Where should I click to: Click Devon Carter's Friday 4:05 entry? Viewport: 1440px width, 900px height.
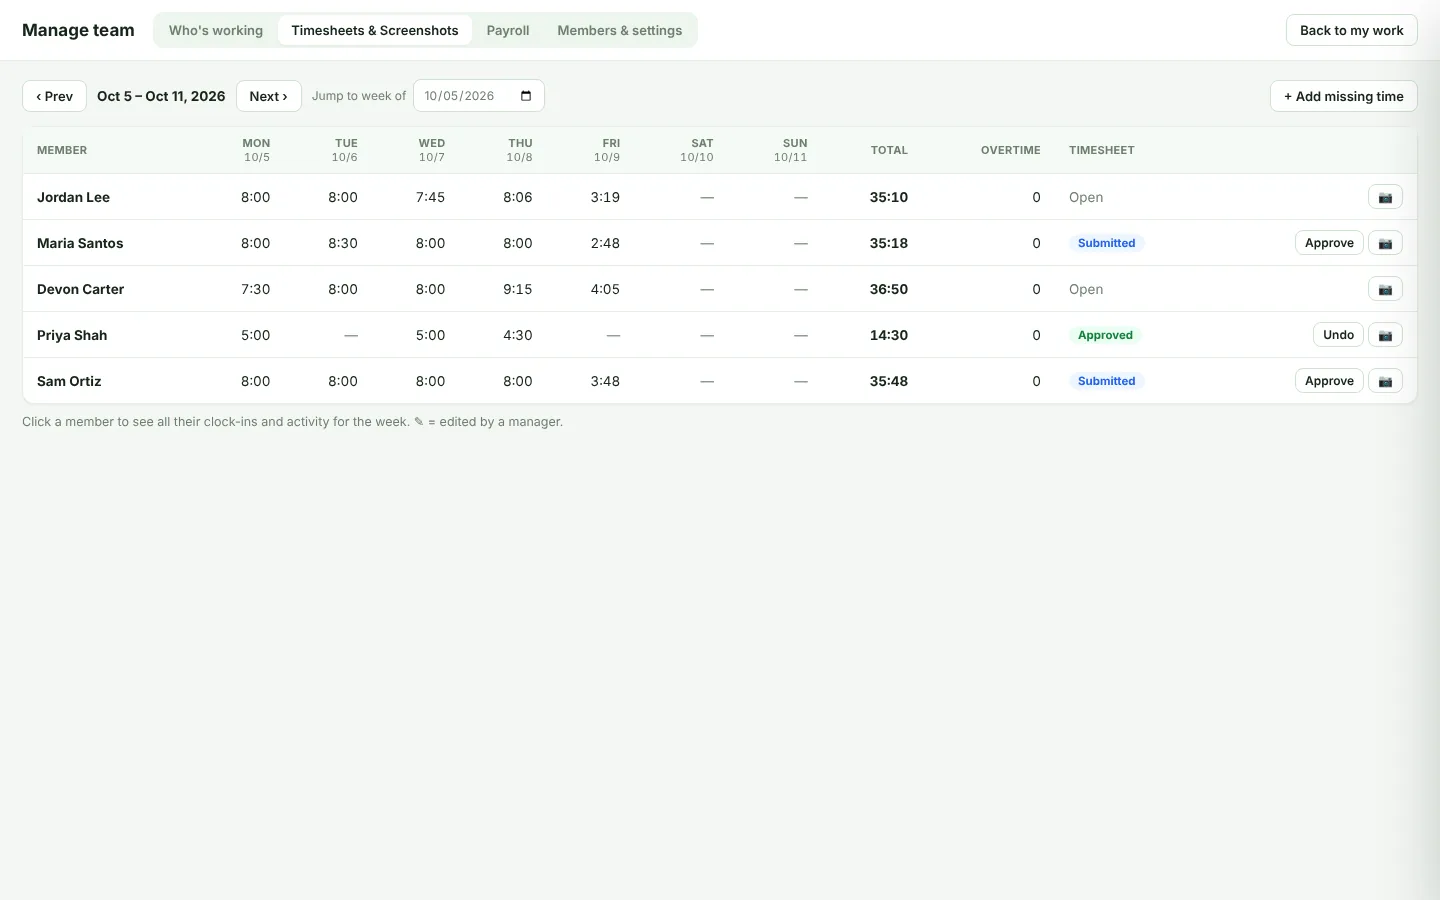pyautogui.click(x=605, y=289)
